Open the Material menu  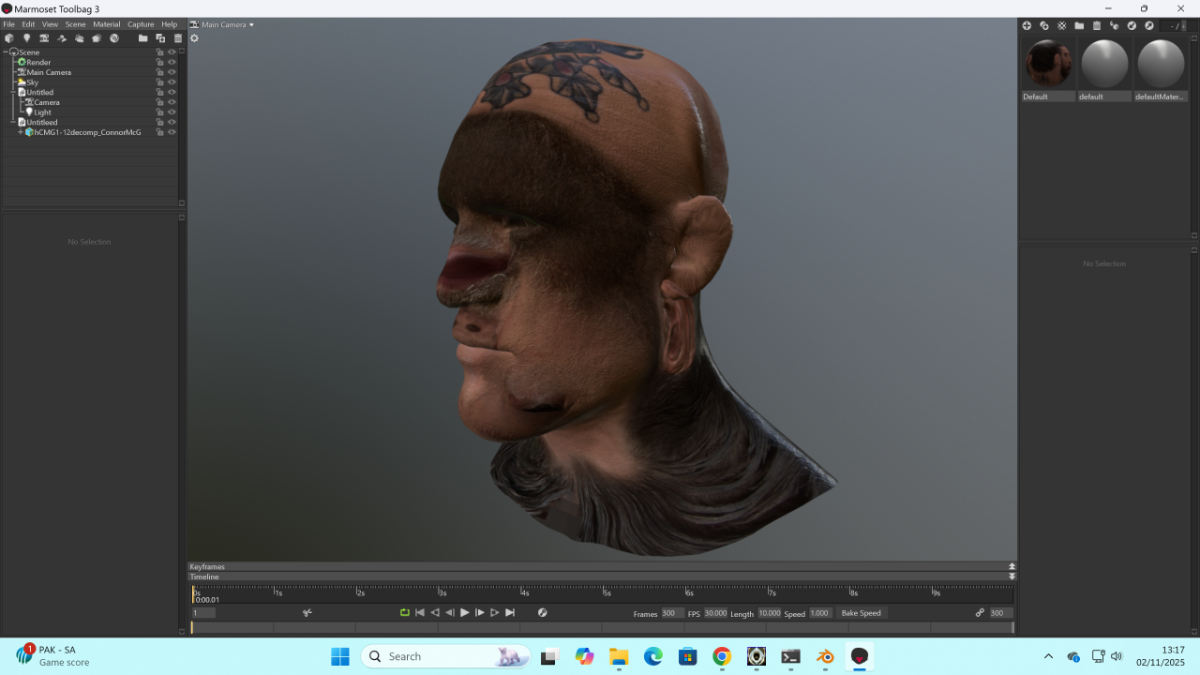(x=106, y=24)
